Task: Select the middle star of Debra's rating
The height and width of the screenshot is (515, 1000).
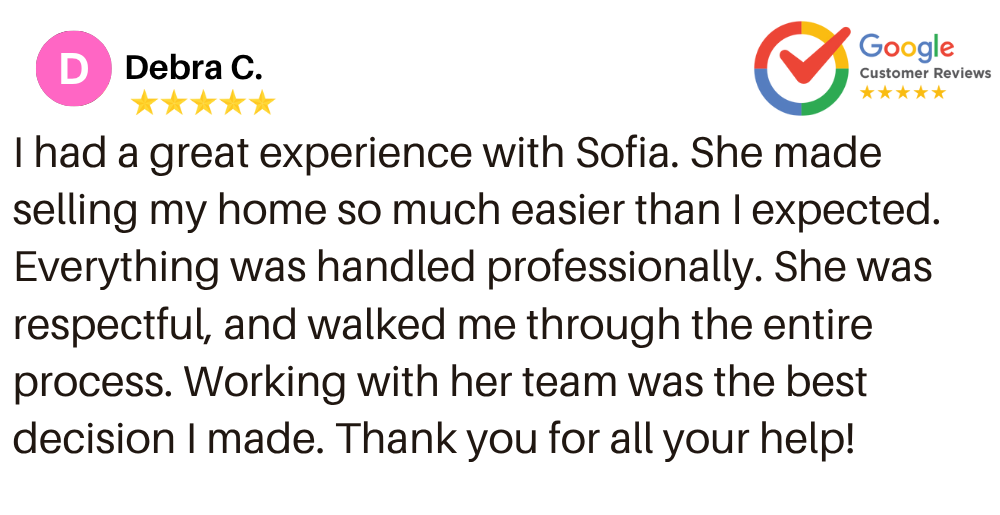Action: pos(203,103)
